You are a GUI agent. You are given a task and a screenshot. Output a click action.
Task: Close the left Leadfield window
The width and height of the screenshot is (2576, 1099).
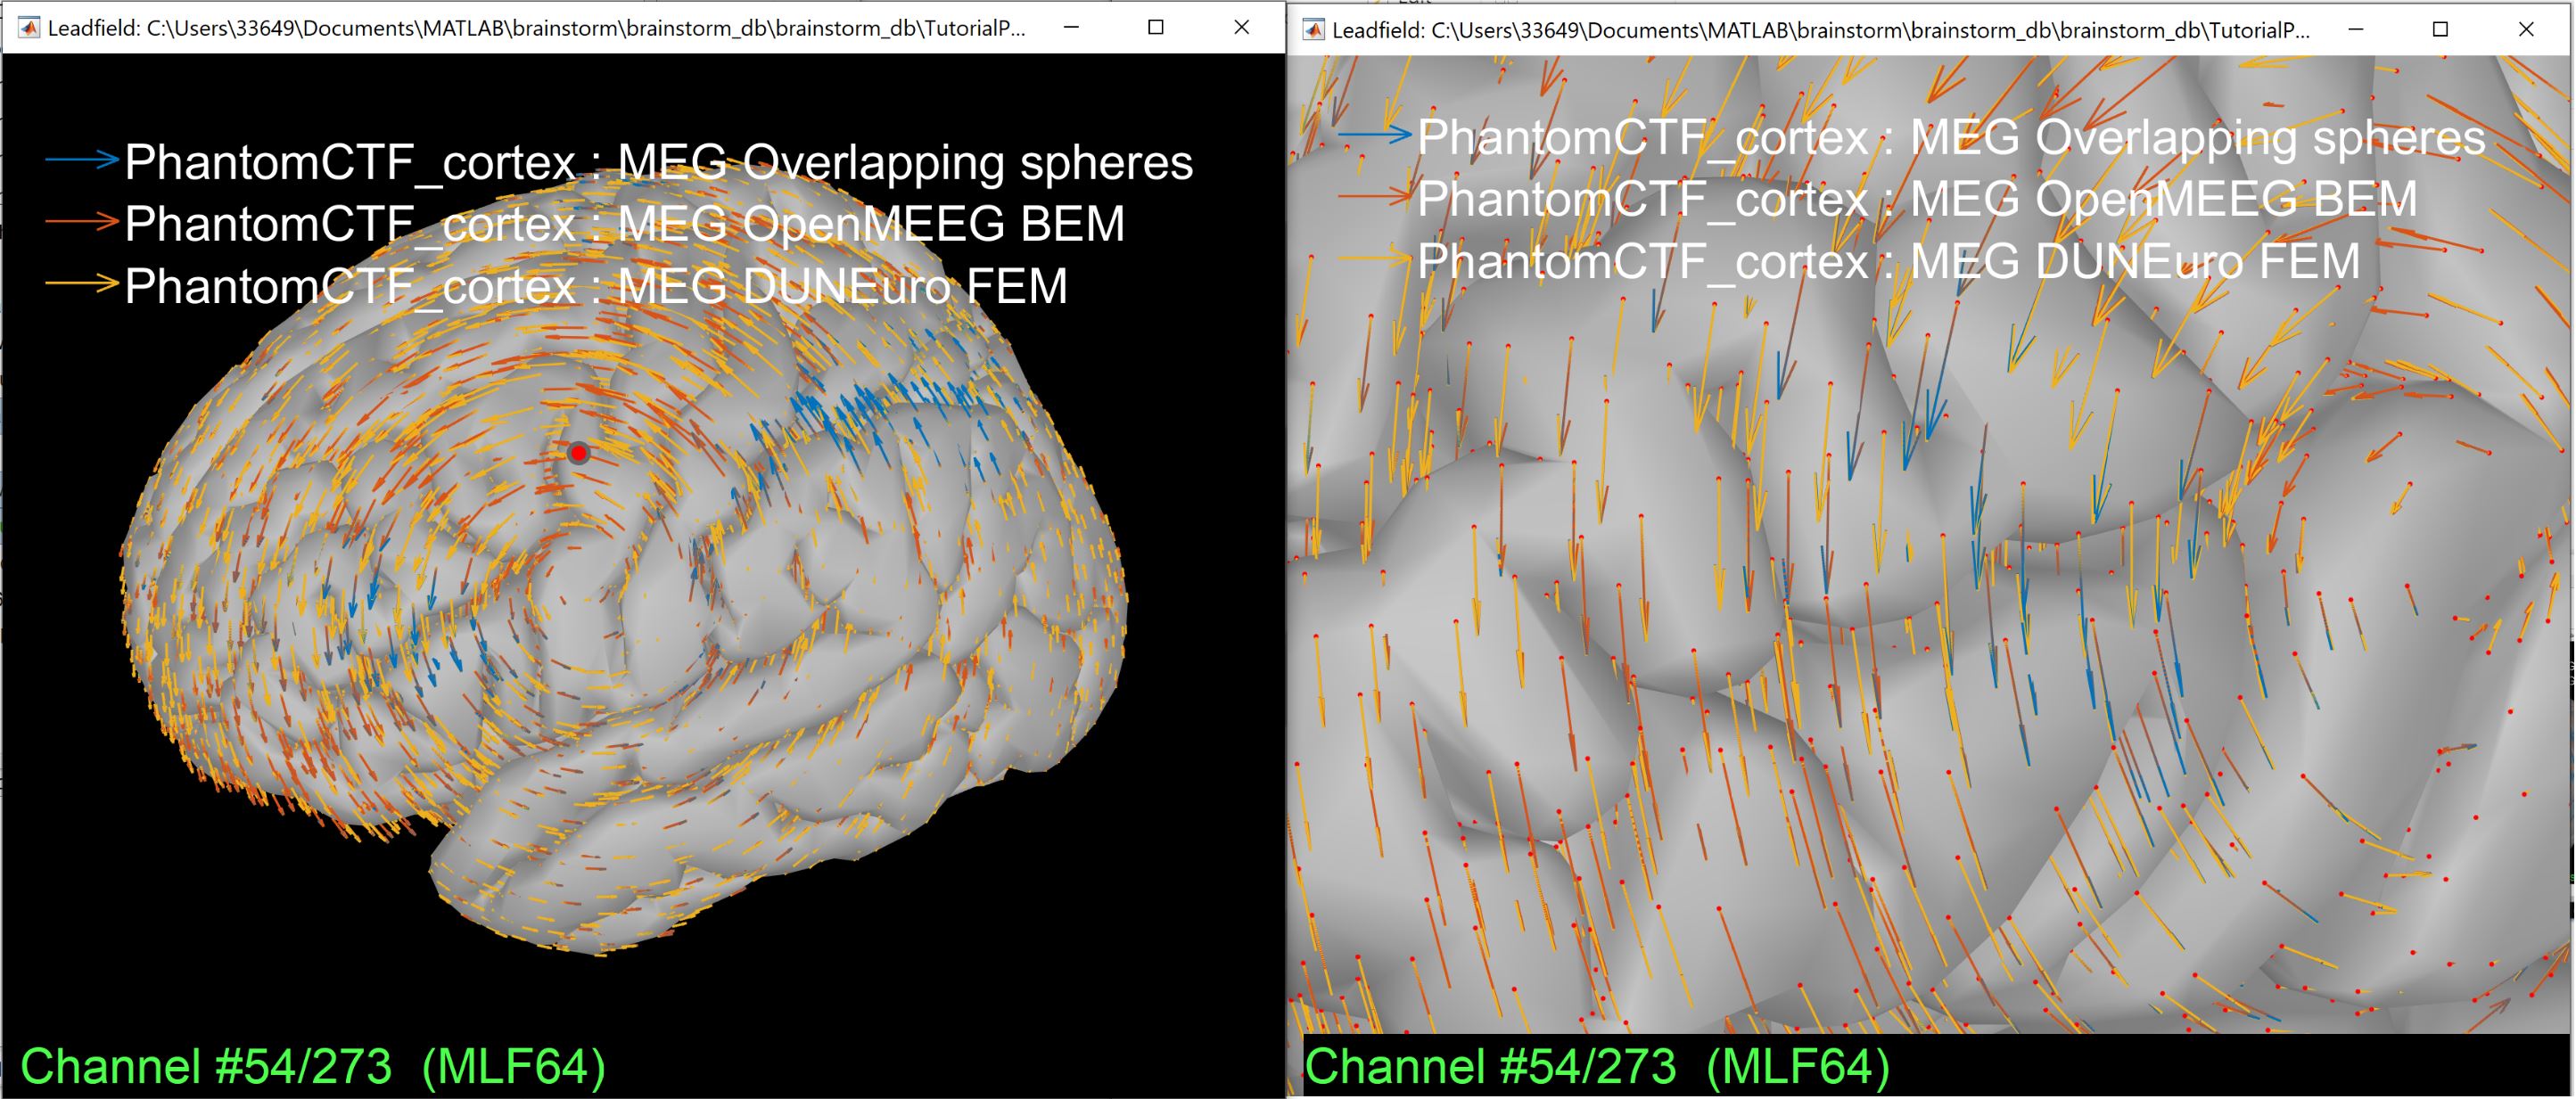coord(1241,28)
